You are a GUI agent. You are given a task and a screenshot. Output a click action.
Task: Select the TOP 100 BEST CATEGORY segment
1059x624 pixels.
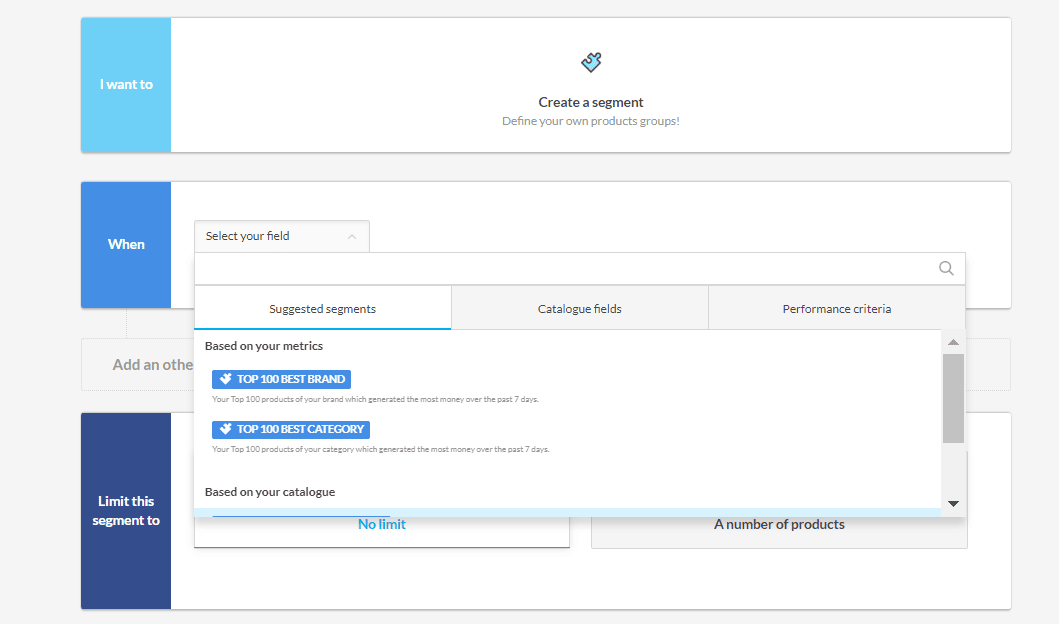tap(290, 429)
